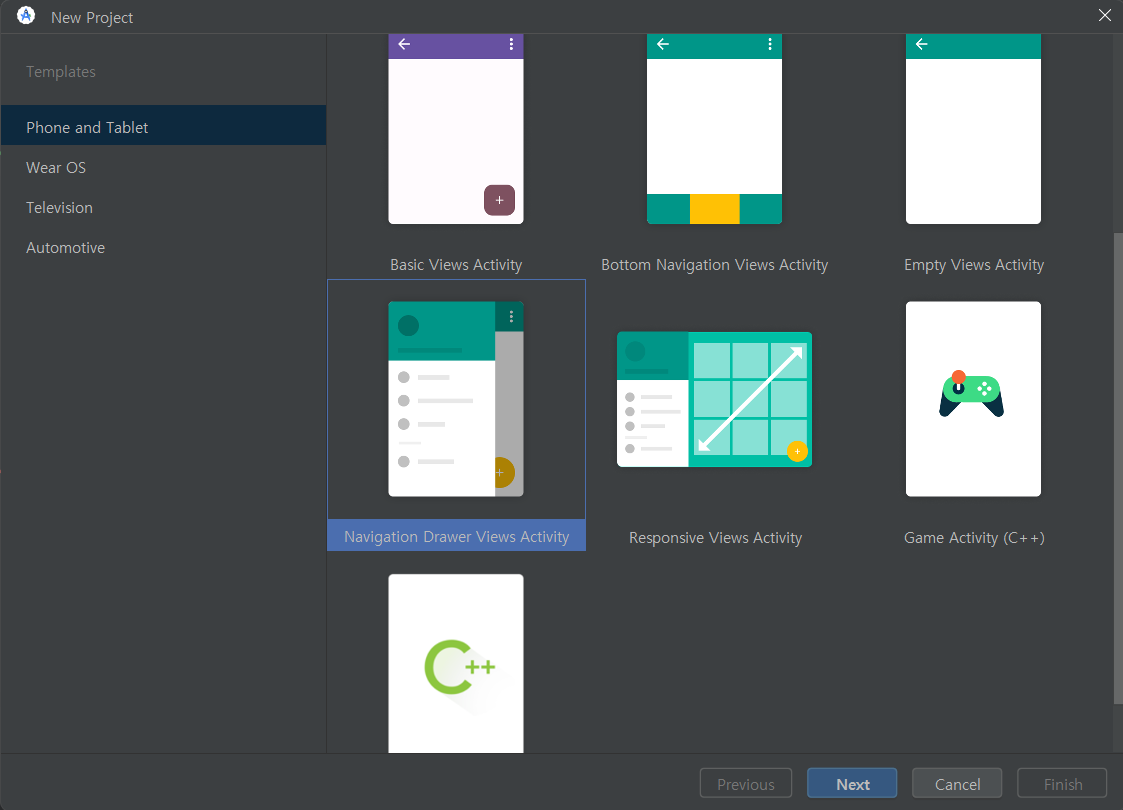Image resolution: width=1123 pixels, height=810 pixels.
Task: Click the Previous button
Action: pos(746,784)
